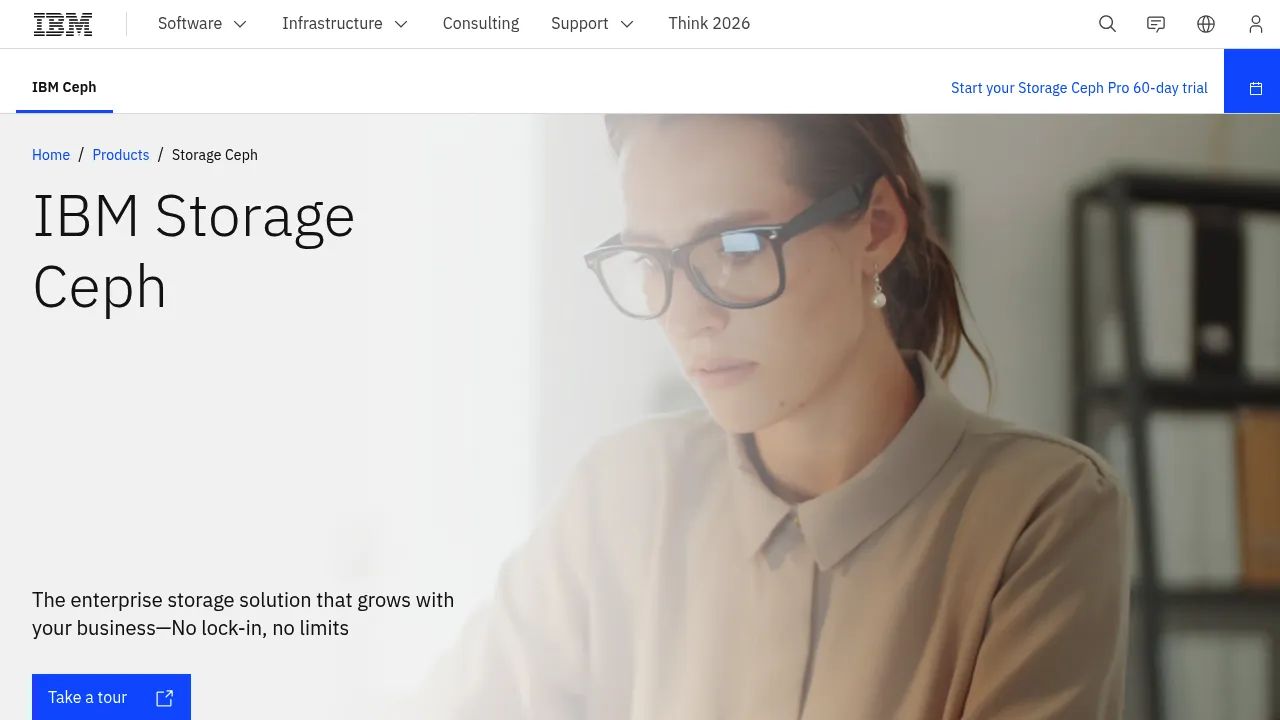This screenshot has width=1280, height=720.
Task: Open Think 2026 in top navigation
Action: pos(709,24)
